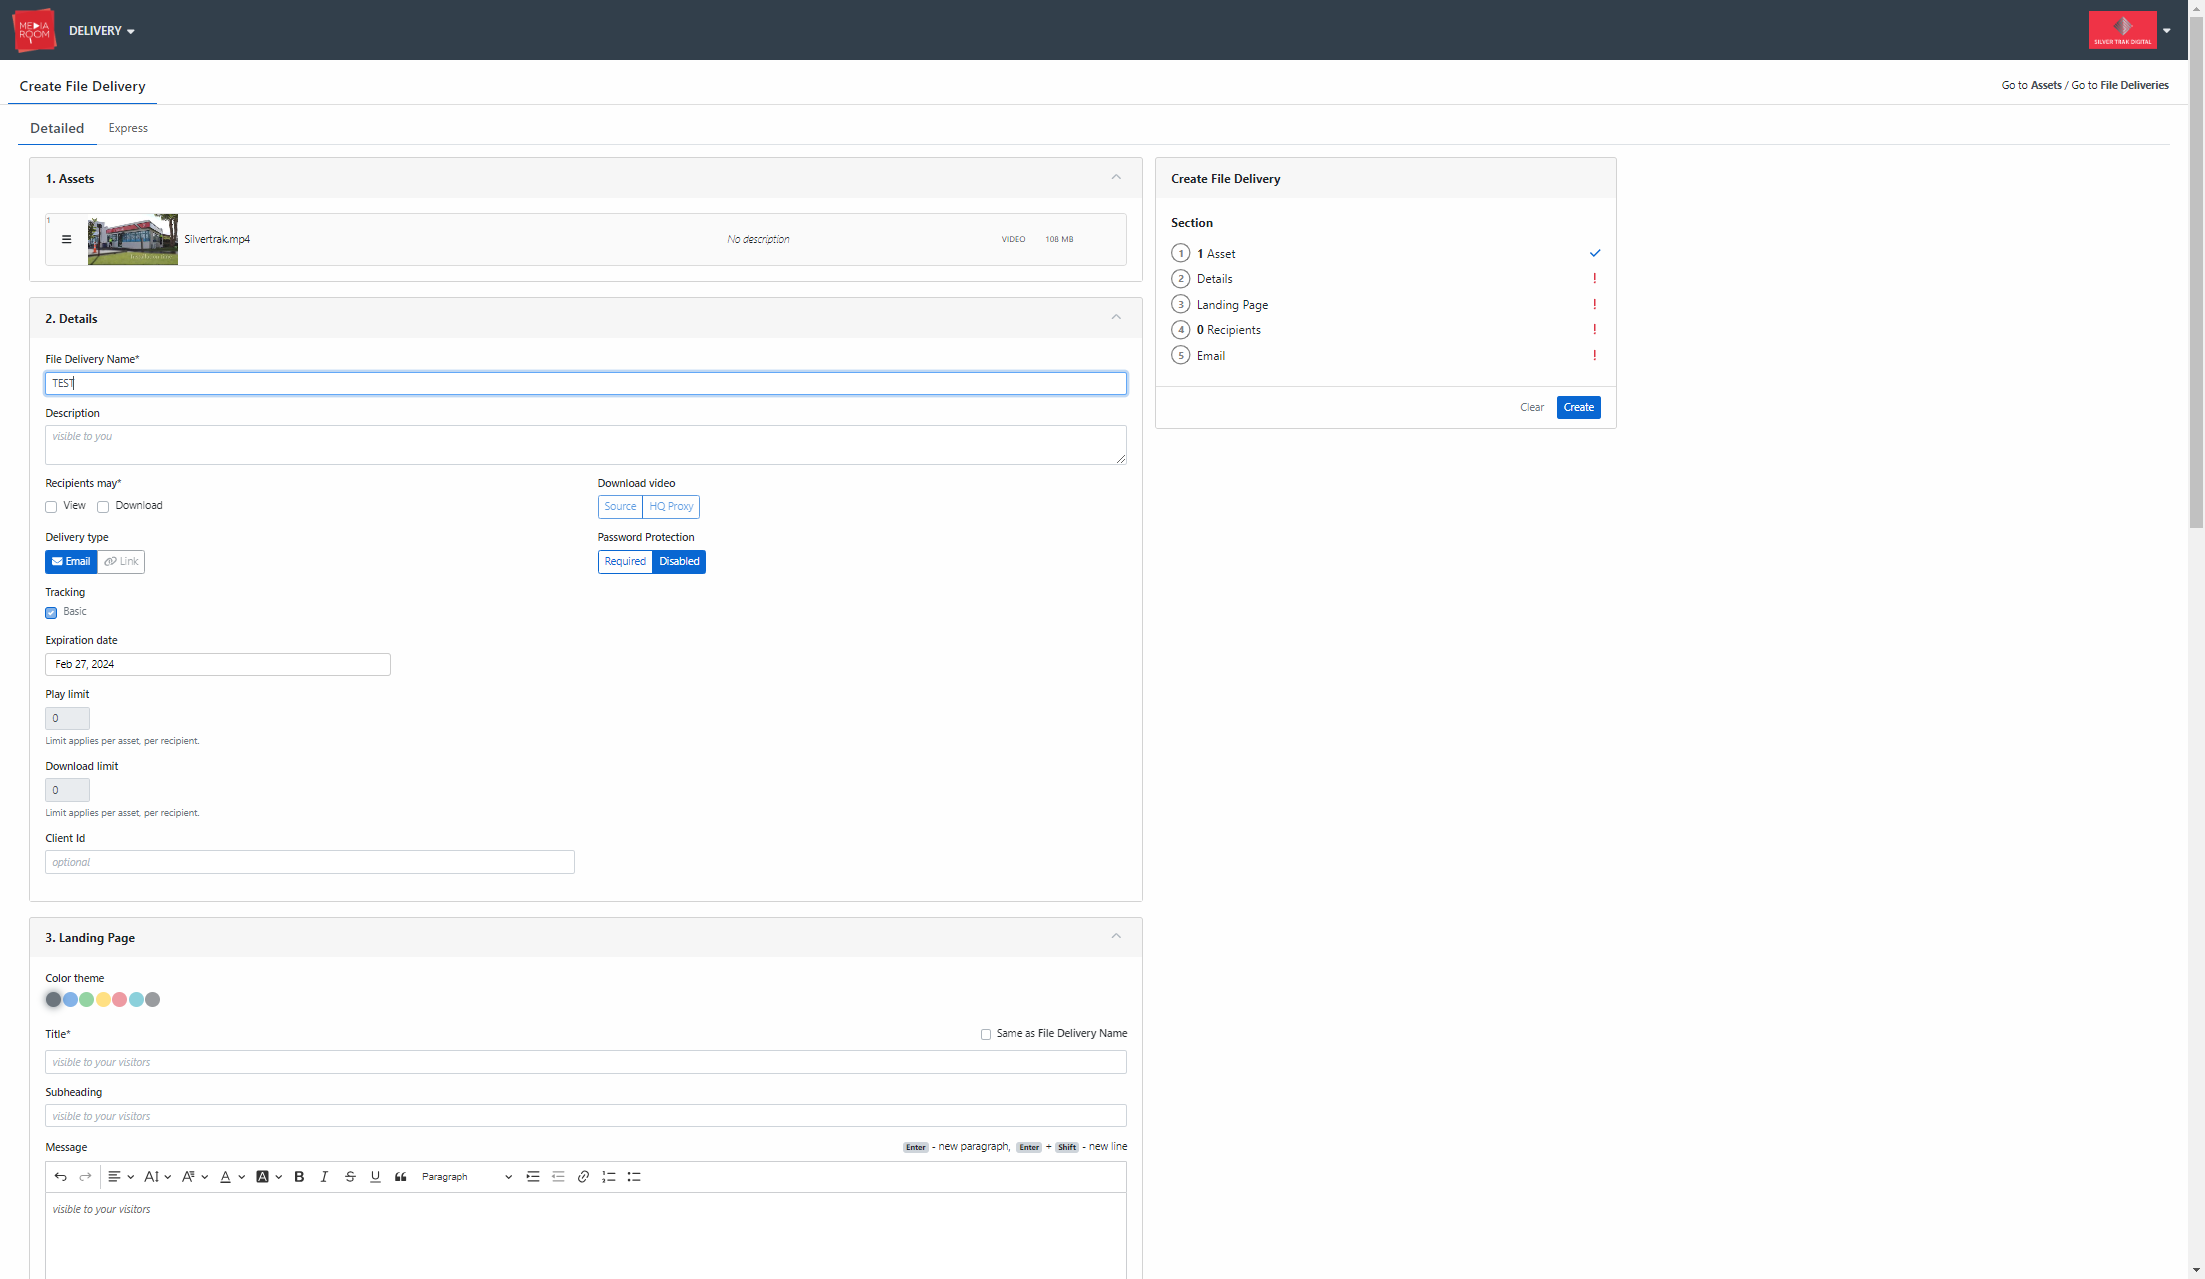Insert a link in the message
This screenshot has width=2205, height=1279.
[x=583, y=1177]
